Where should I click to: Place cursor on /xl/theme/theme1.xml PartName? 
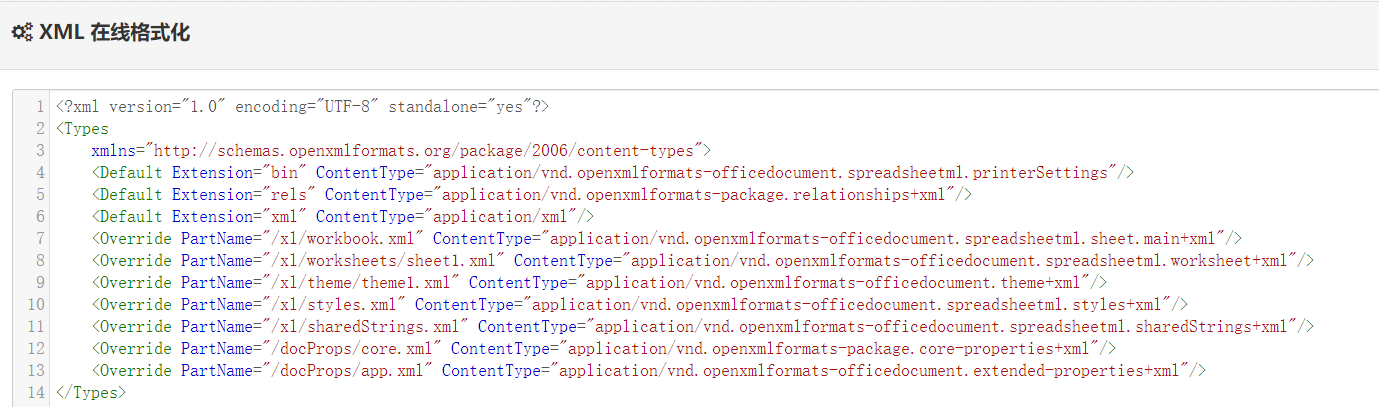click(370, 283)
